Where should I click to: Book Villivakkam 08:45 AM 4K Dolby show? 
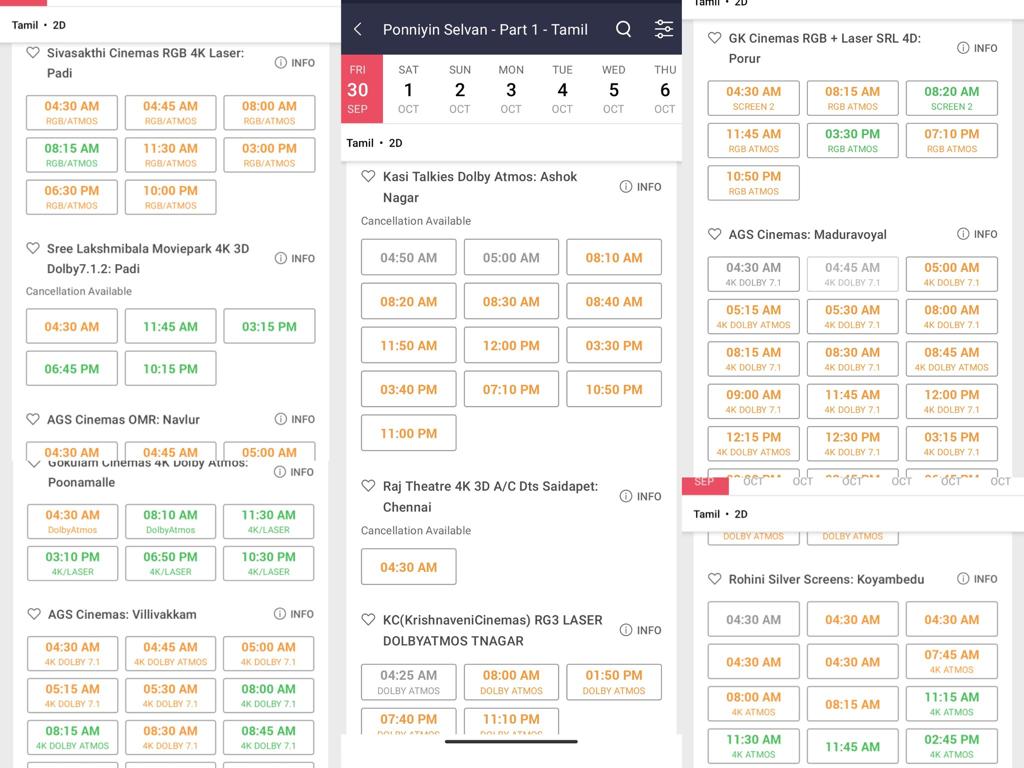pos(268,737)
